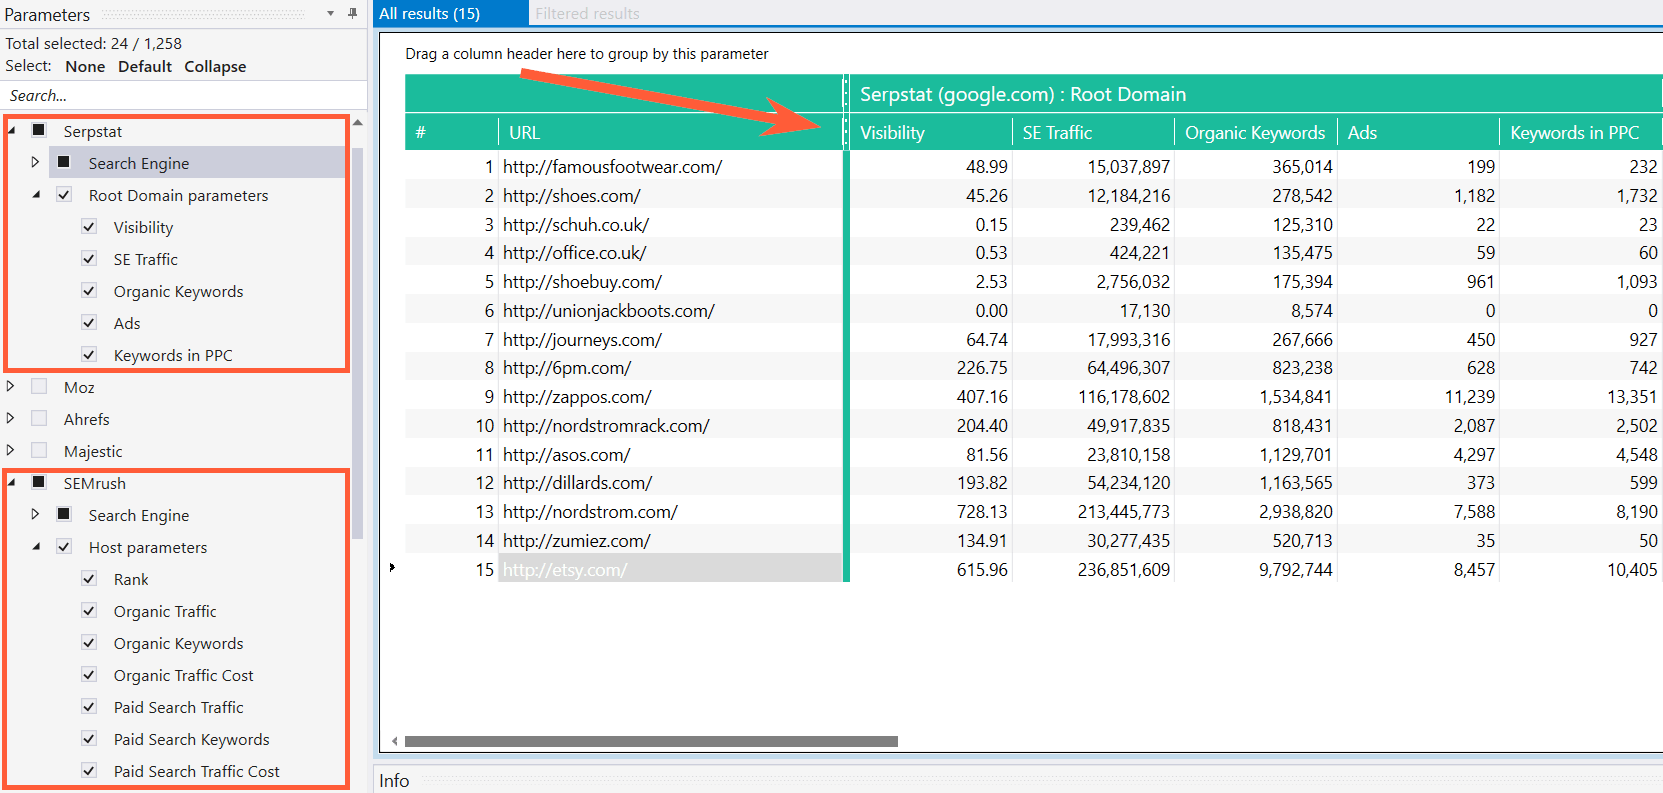The height and width of the screenshot is (793, 1663).
Task: Open the Parameters panel dropdown arrow
Action: pos(330,13)
